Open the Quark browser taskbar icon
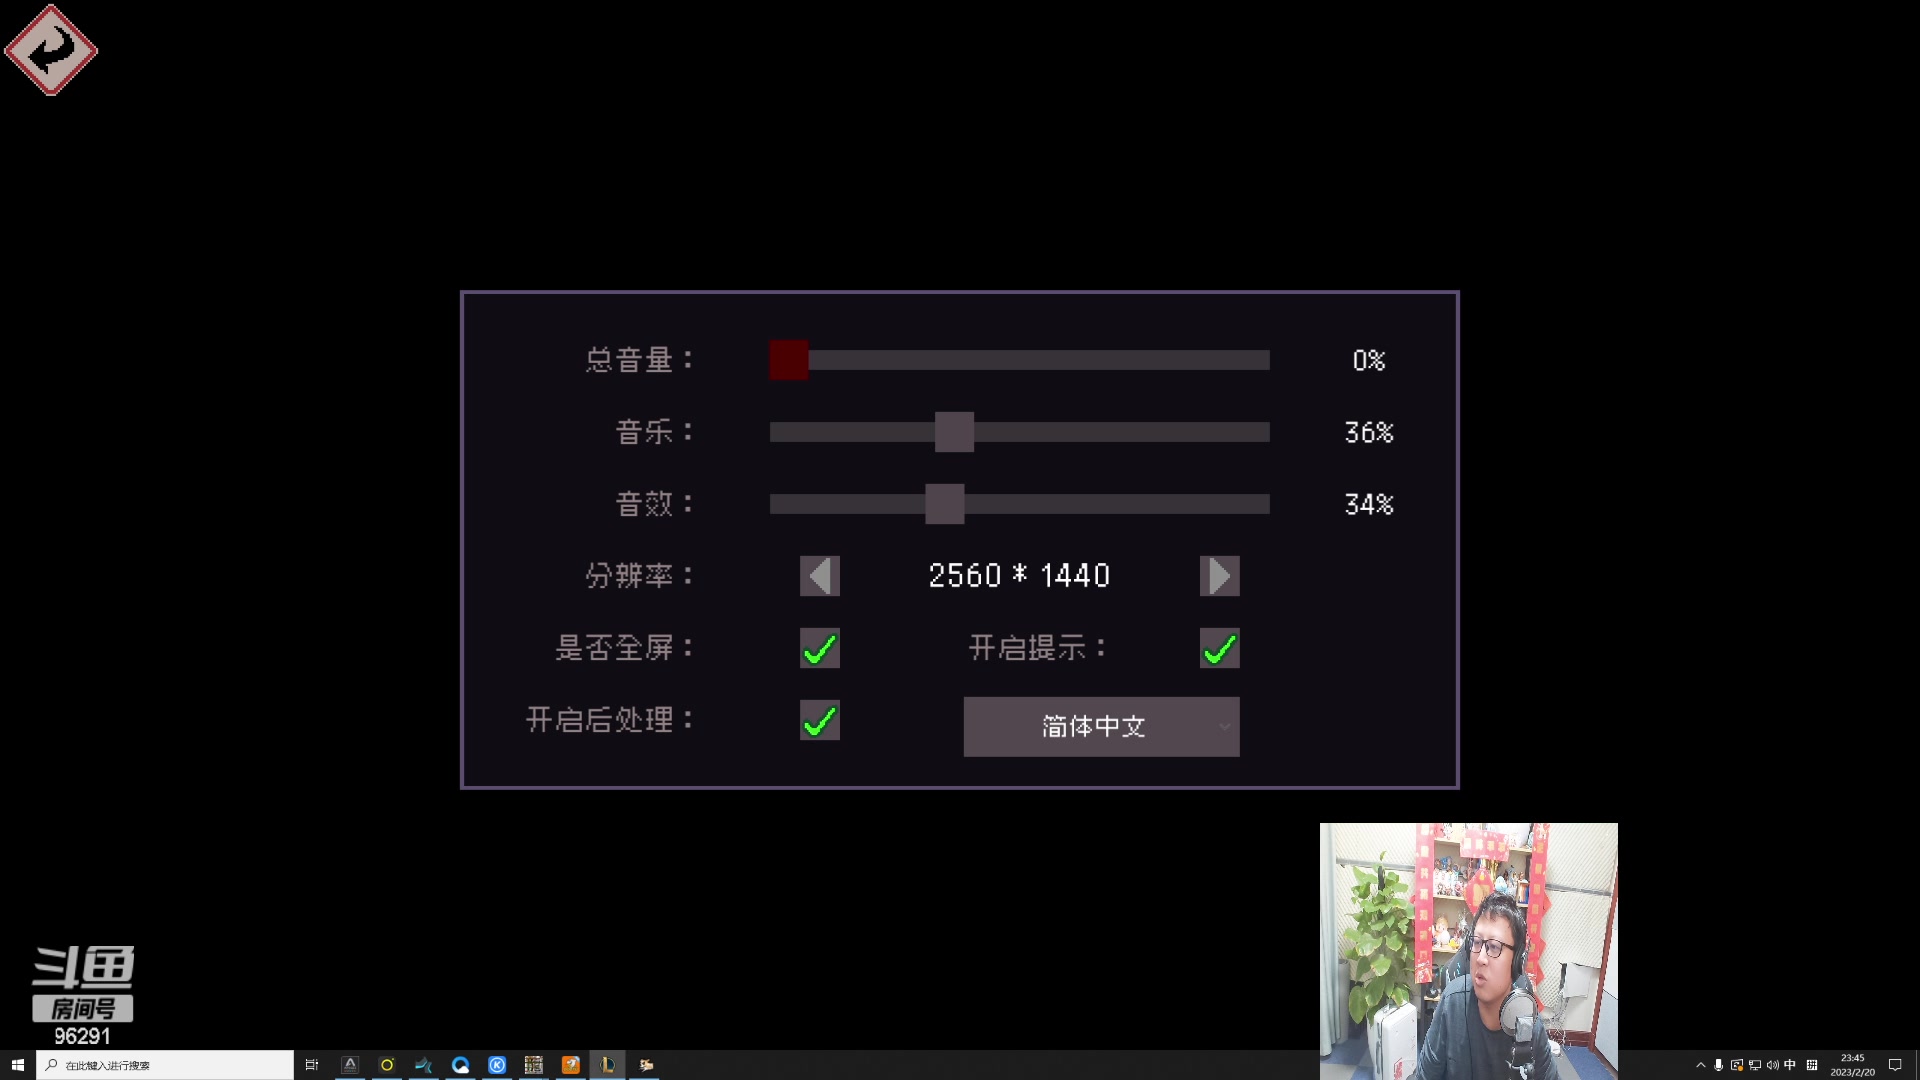This screenshot has width=1920, height=1080. pos(461,1065)
